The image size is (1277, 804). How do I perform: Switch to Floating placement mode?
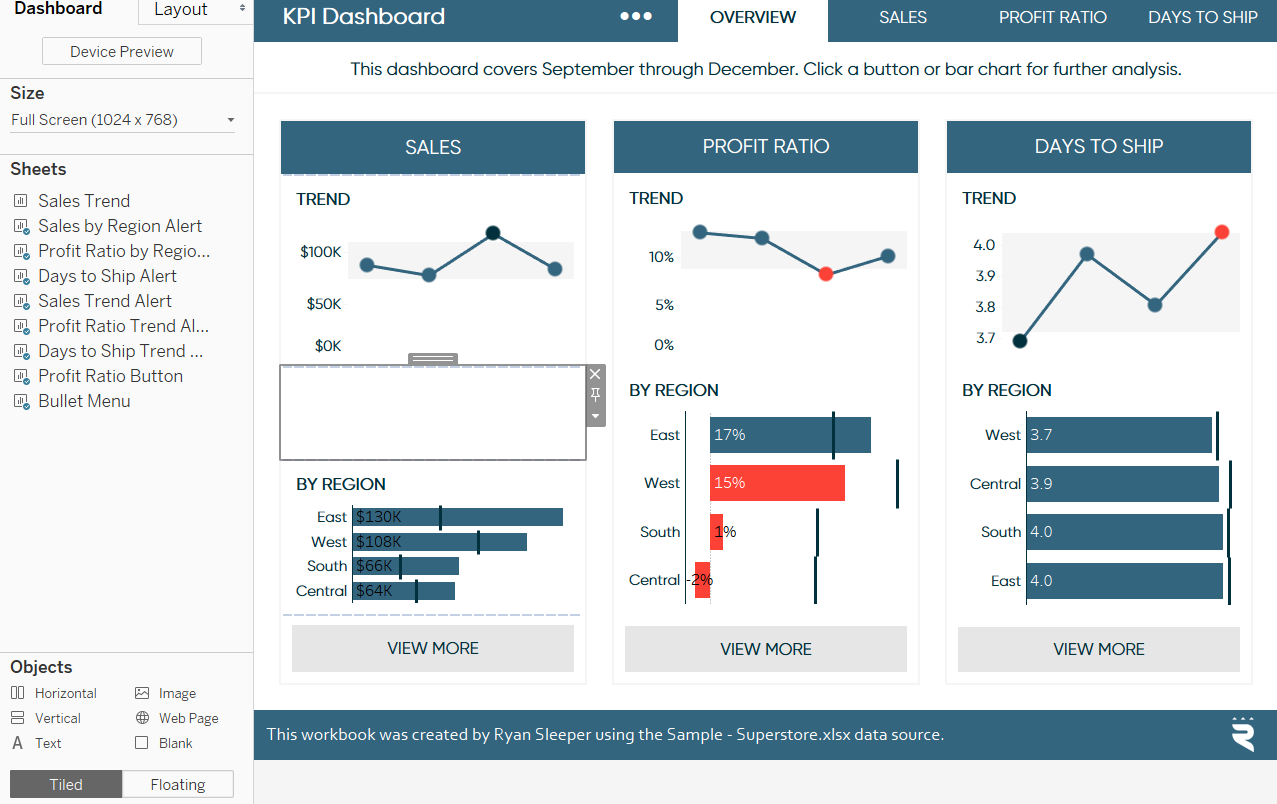(178, 784)
